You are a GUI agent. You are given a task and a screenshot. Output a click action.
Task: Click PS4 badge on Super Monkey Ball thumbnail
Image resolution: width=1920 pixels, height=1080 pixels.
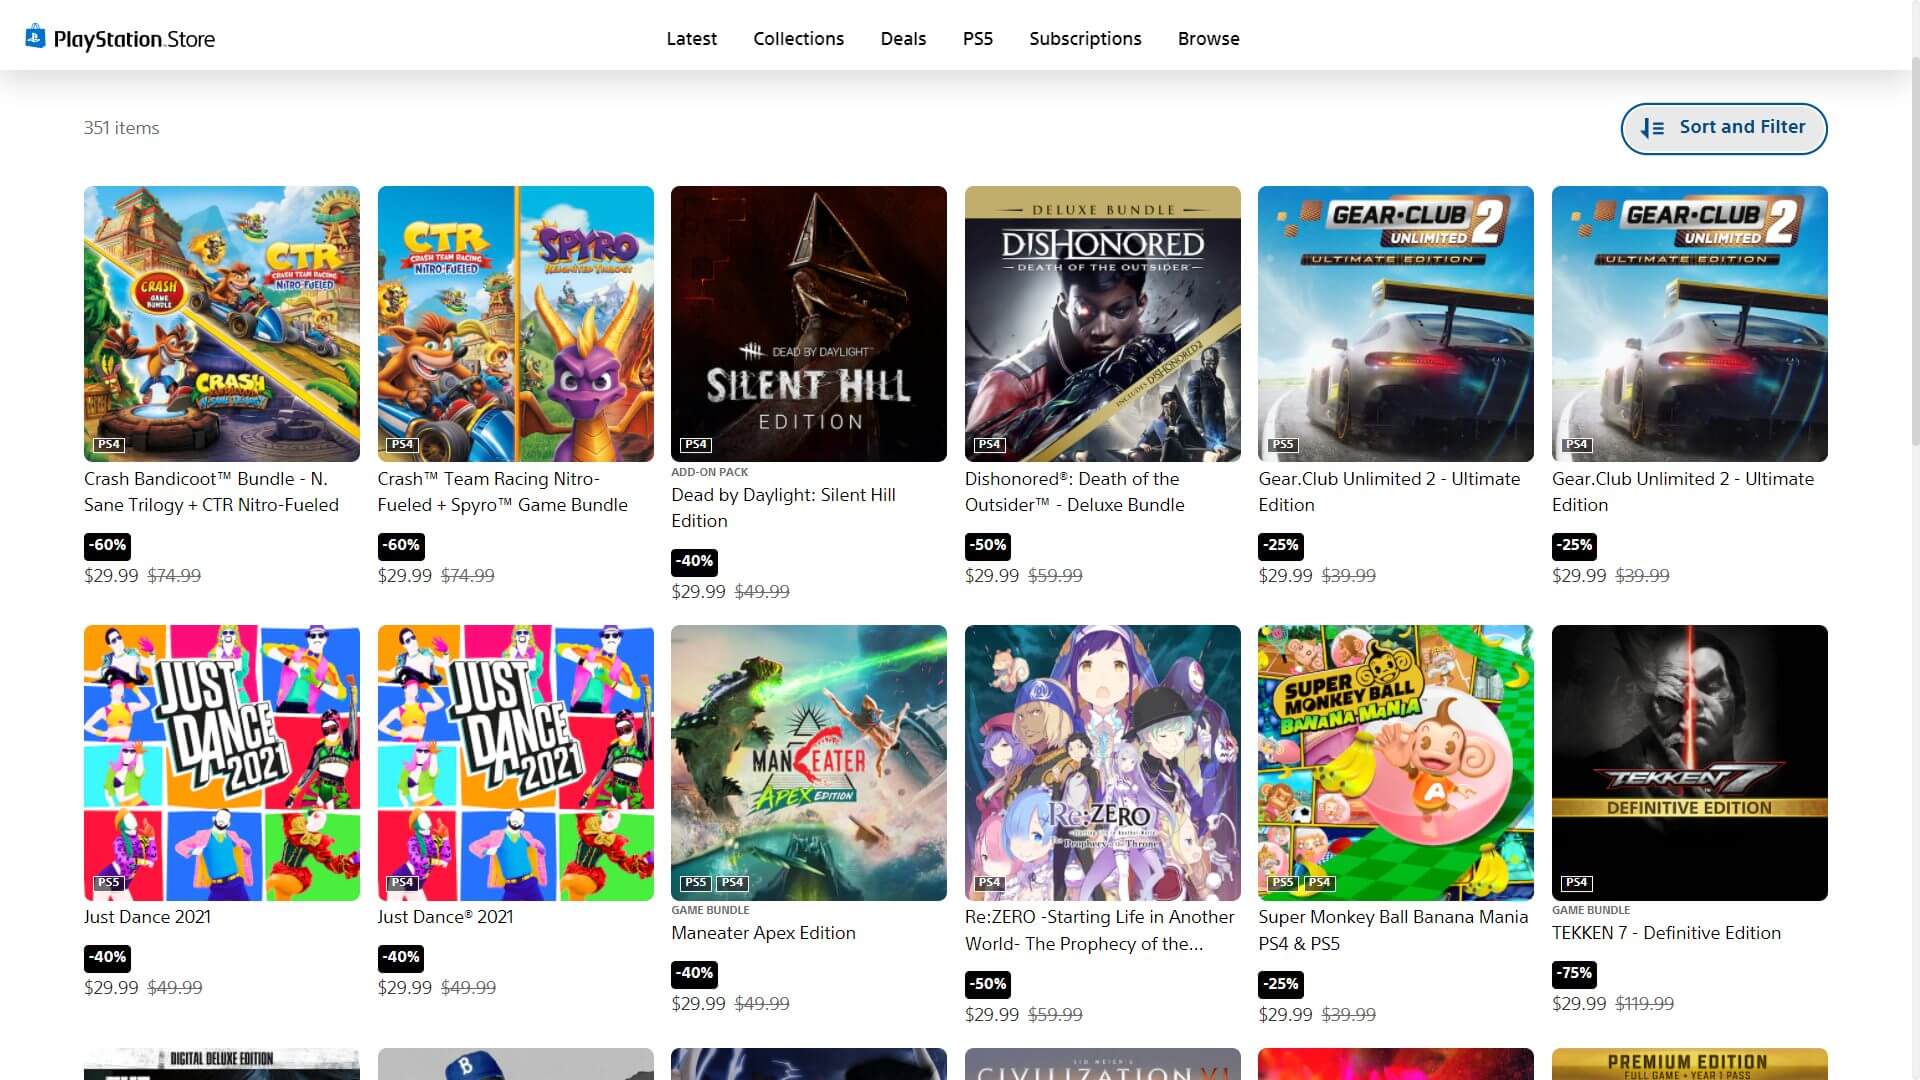pyautogui.click(x=1318, y=882)
